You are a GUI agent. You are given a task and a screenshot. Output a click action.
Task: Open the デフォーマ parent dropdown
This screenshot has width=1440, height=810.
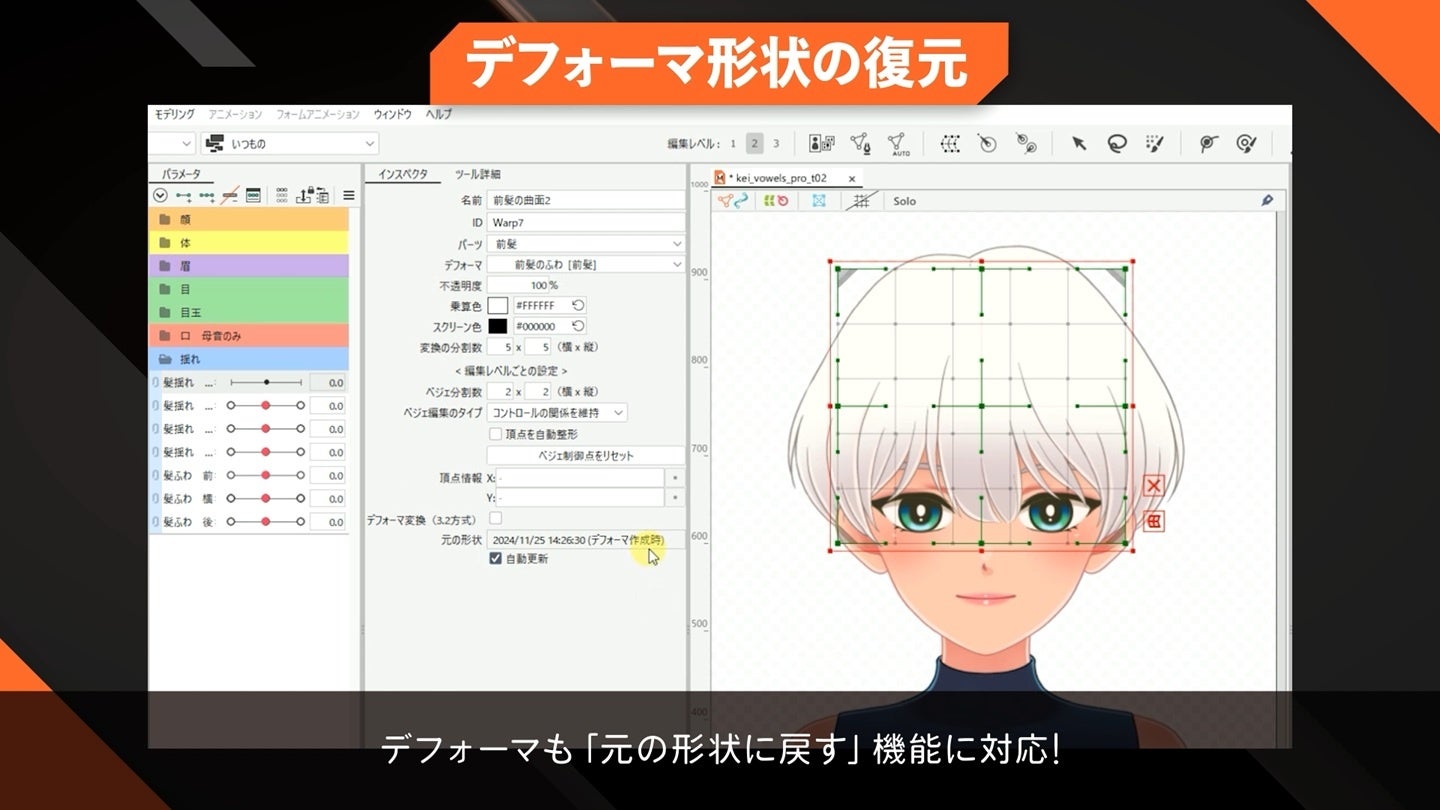tap(586, 265)
